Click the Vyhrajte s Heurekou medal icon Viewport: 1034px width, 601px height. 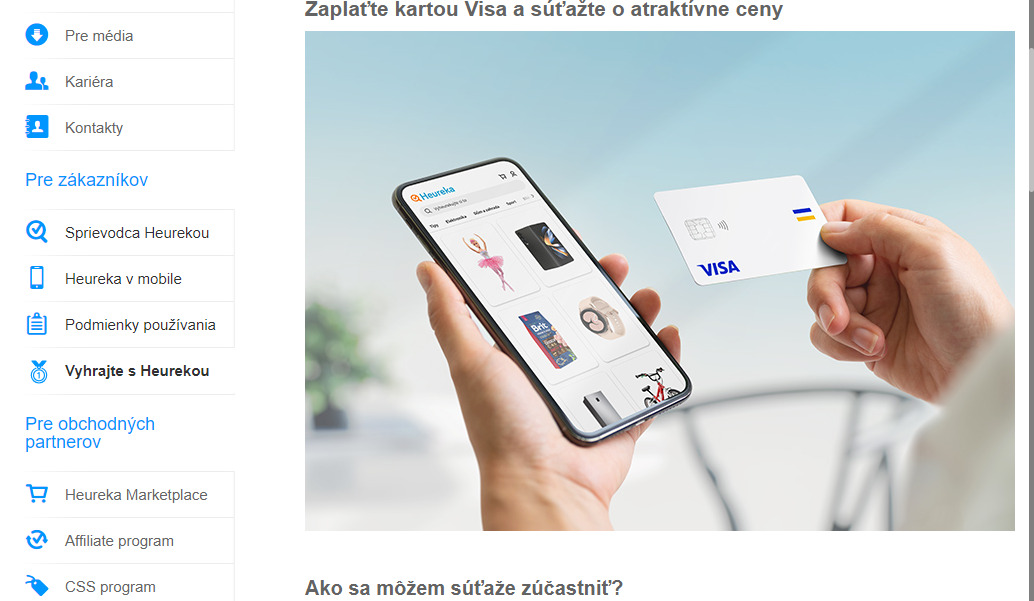click(x=39, y=371)
